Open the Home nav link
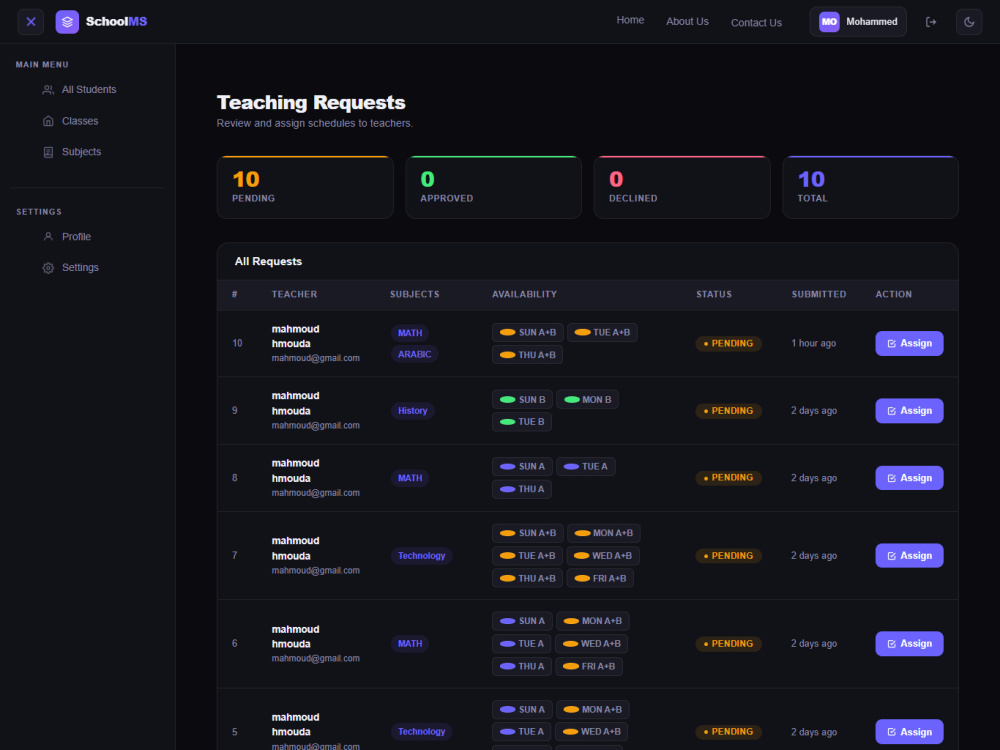Screen dimensions: 1000x750 click(x=630, y=20)
